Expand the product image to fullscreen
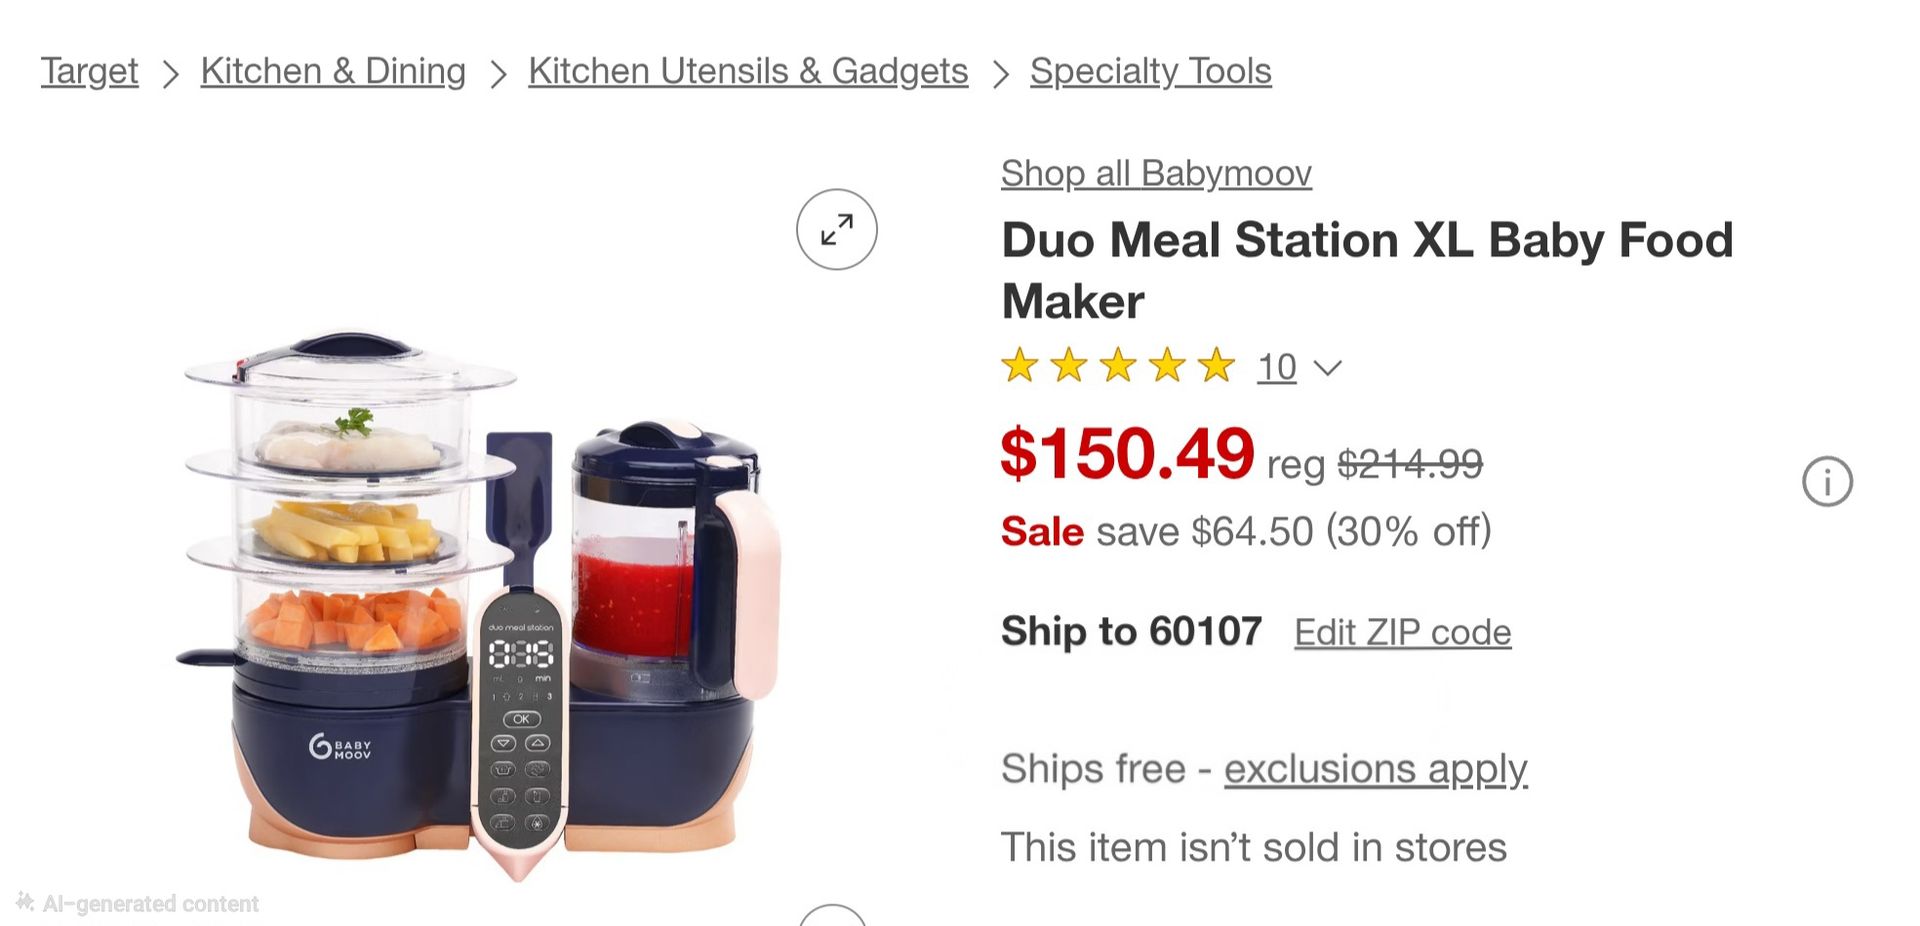Screen dimensions: 1920x926 (x=837, y=229)
